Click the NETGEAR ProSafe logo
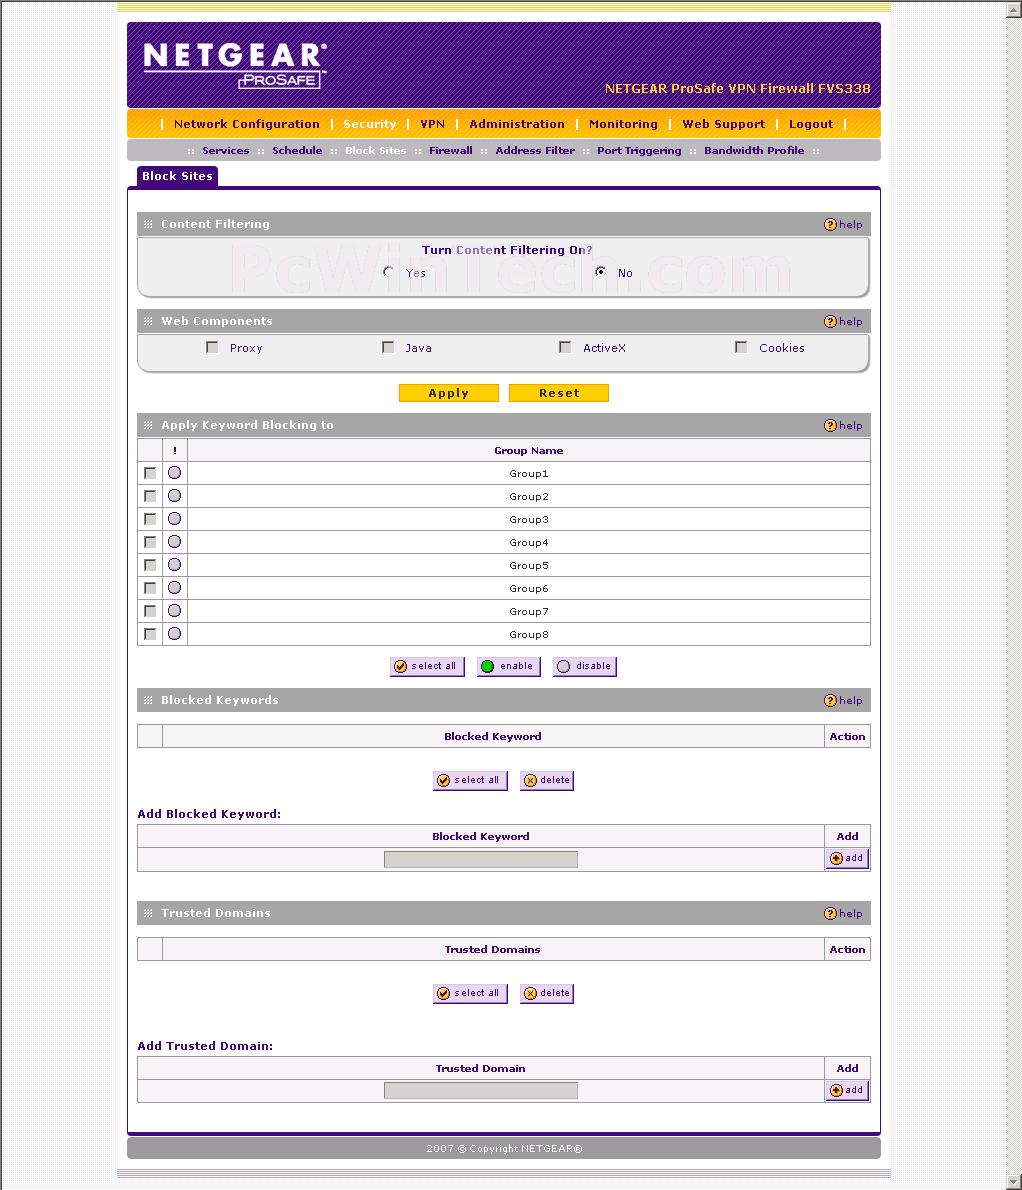Viewport: 1022px width, 1190px height. 235,65
